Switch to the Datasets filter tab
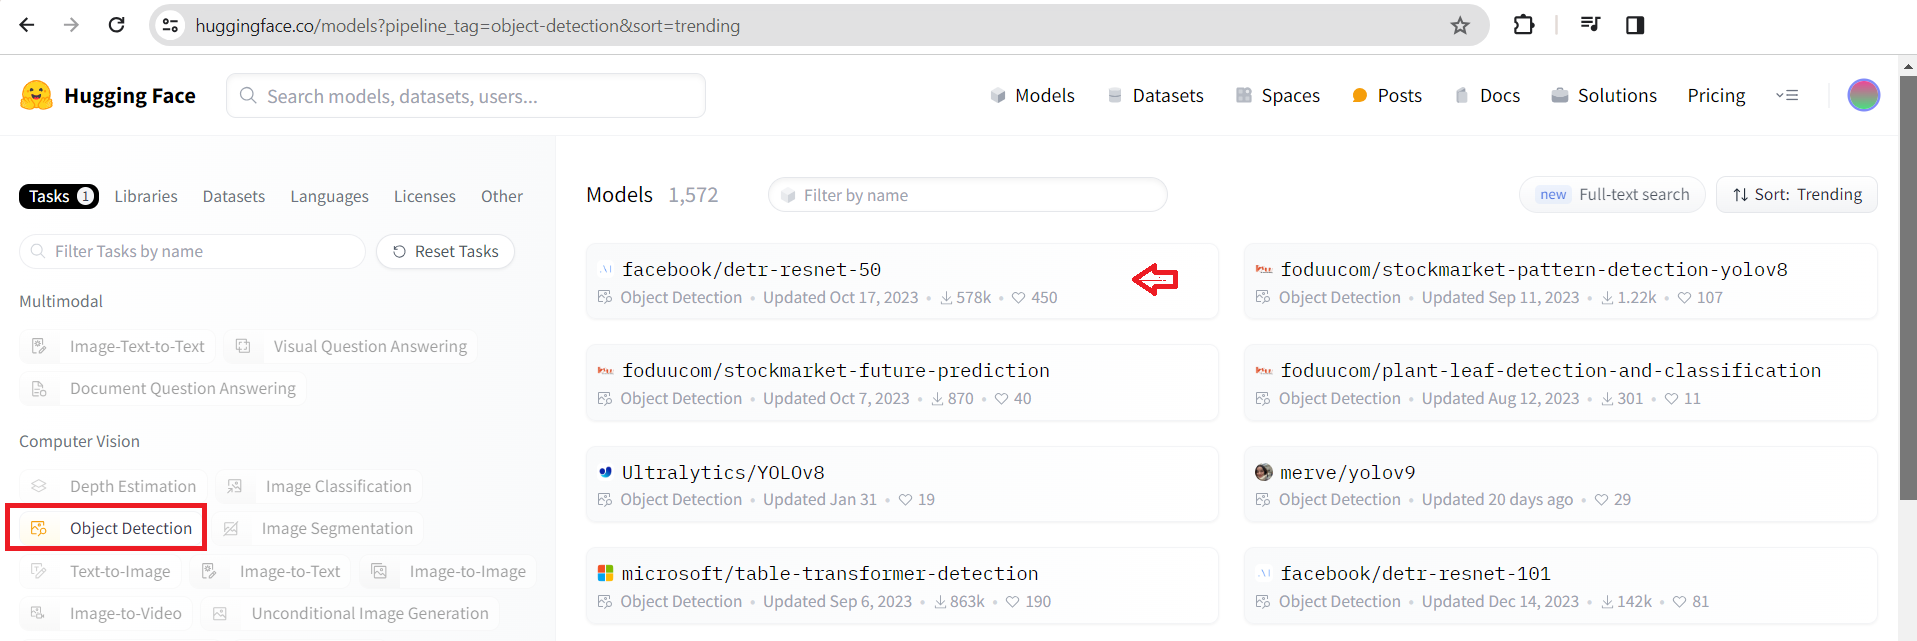The width and height of the screenshot is (1917, 641). tap(234, 196)
